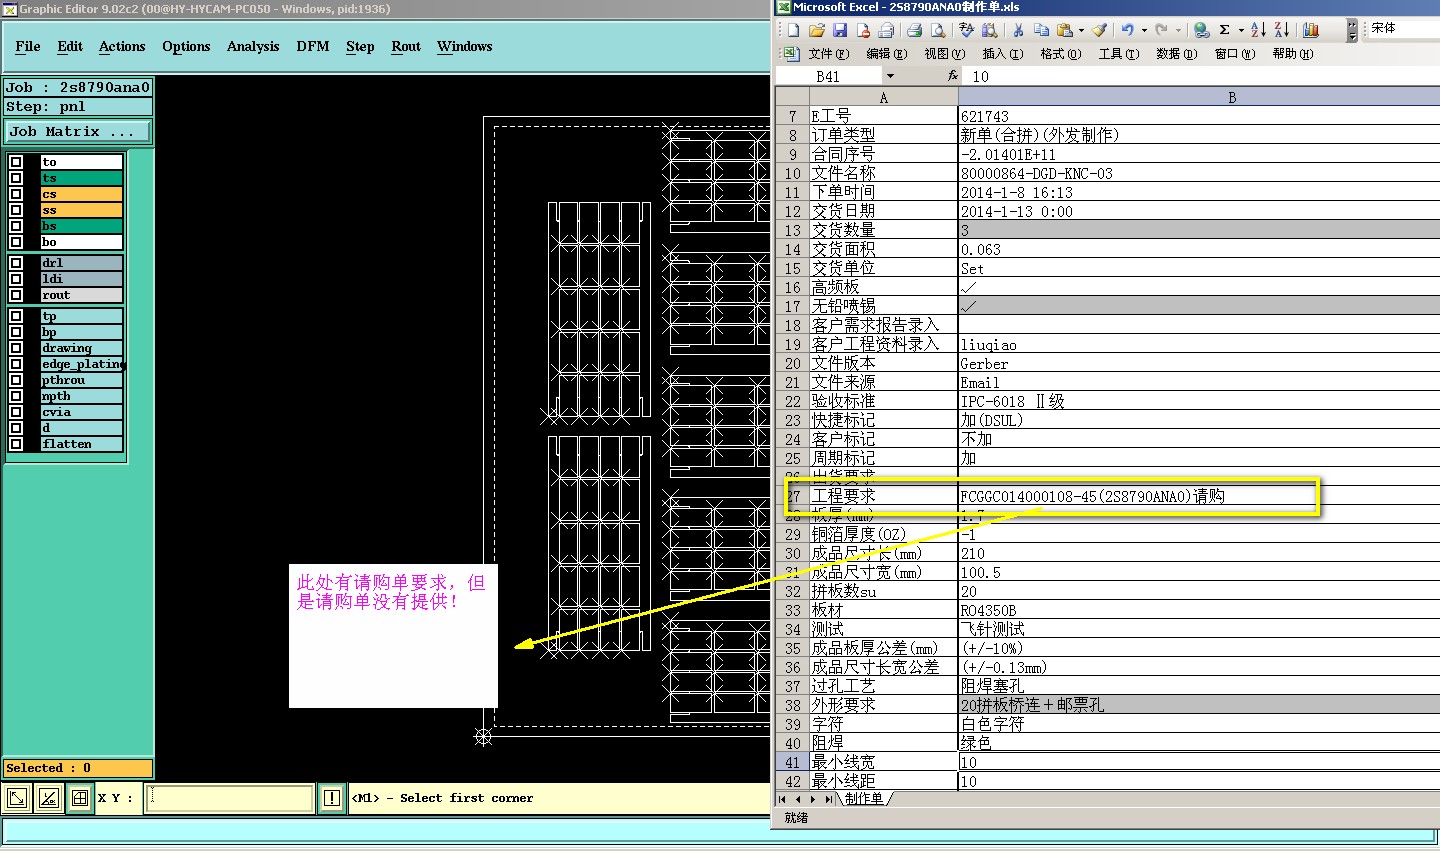Open the AutoSum functions dropdown arrow
This screenshot has width=1440, height=851.
pos(1240,30)
